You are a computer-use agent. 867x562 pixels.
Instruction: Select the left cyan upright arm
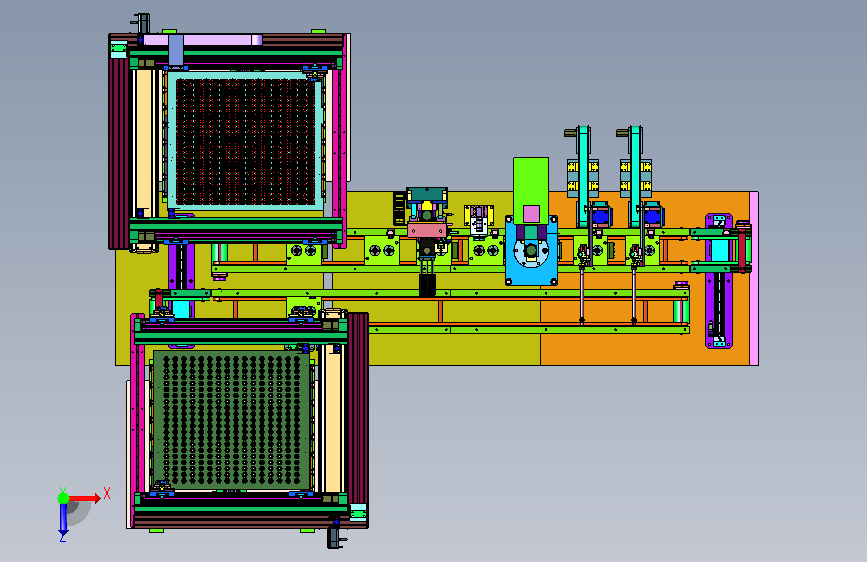pyautogui.click(x=583, y=176)
